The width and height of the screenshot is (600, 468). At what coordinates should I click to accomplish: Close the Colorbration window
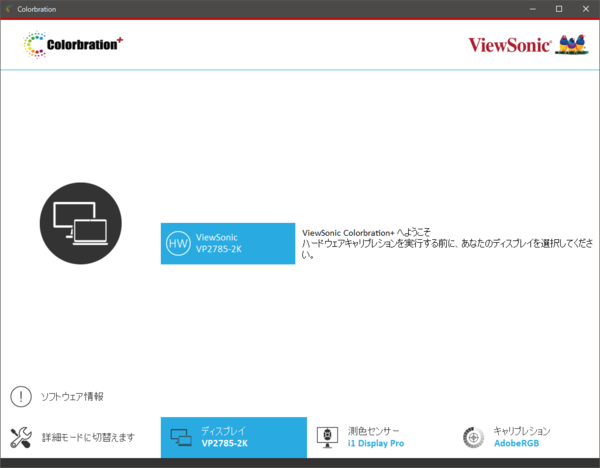(x=586, y=9)
